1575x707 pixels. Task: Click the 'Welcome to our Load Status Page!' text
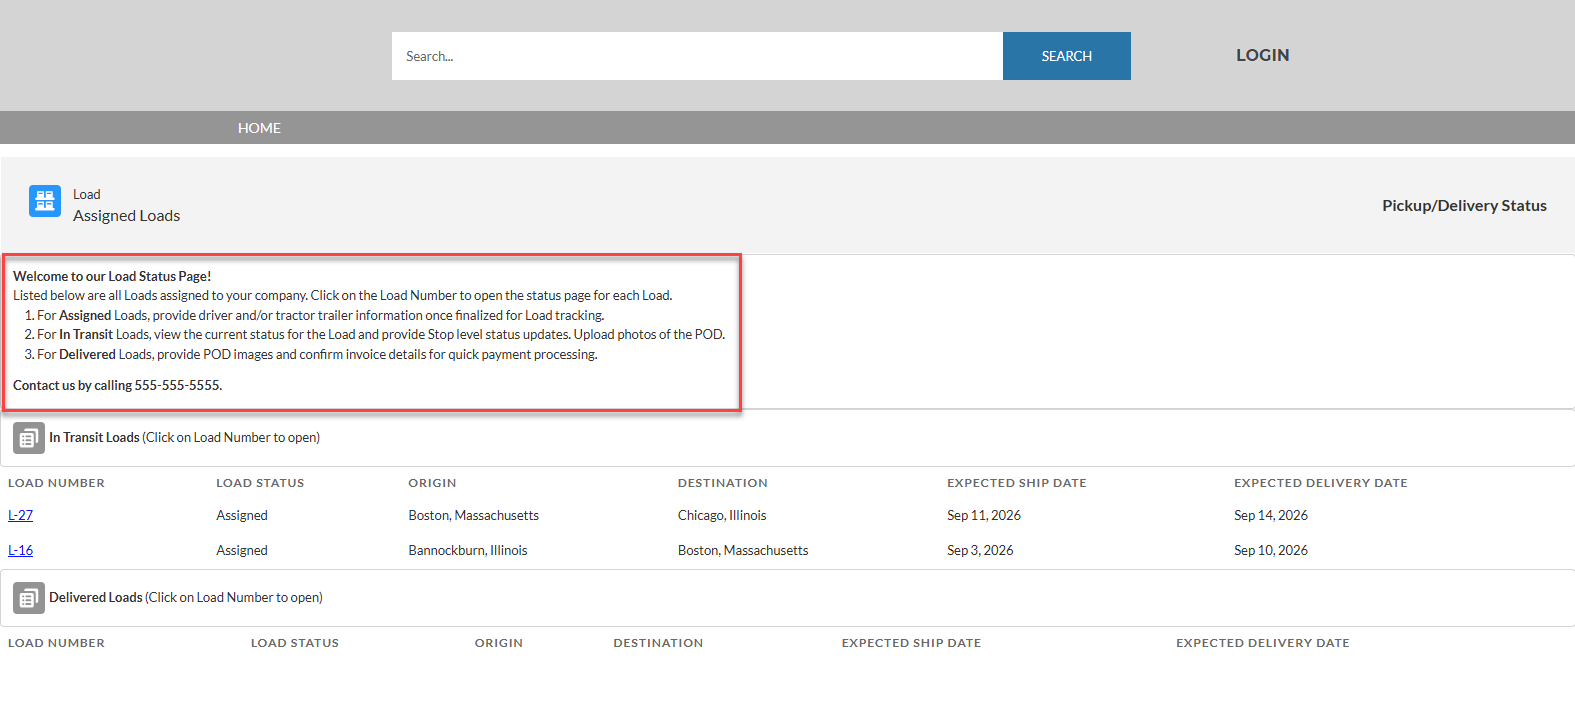coord(112,276)
